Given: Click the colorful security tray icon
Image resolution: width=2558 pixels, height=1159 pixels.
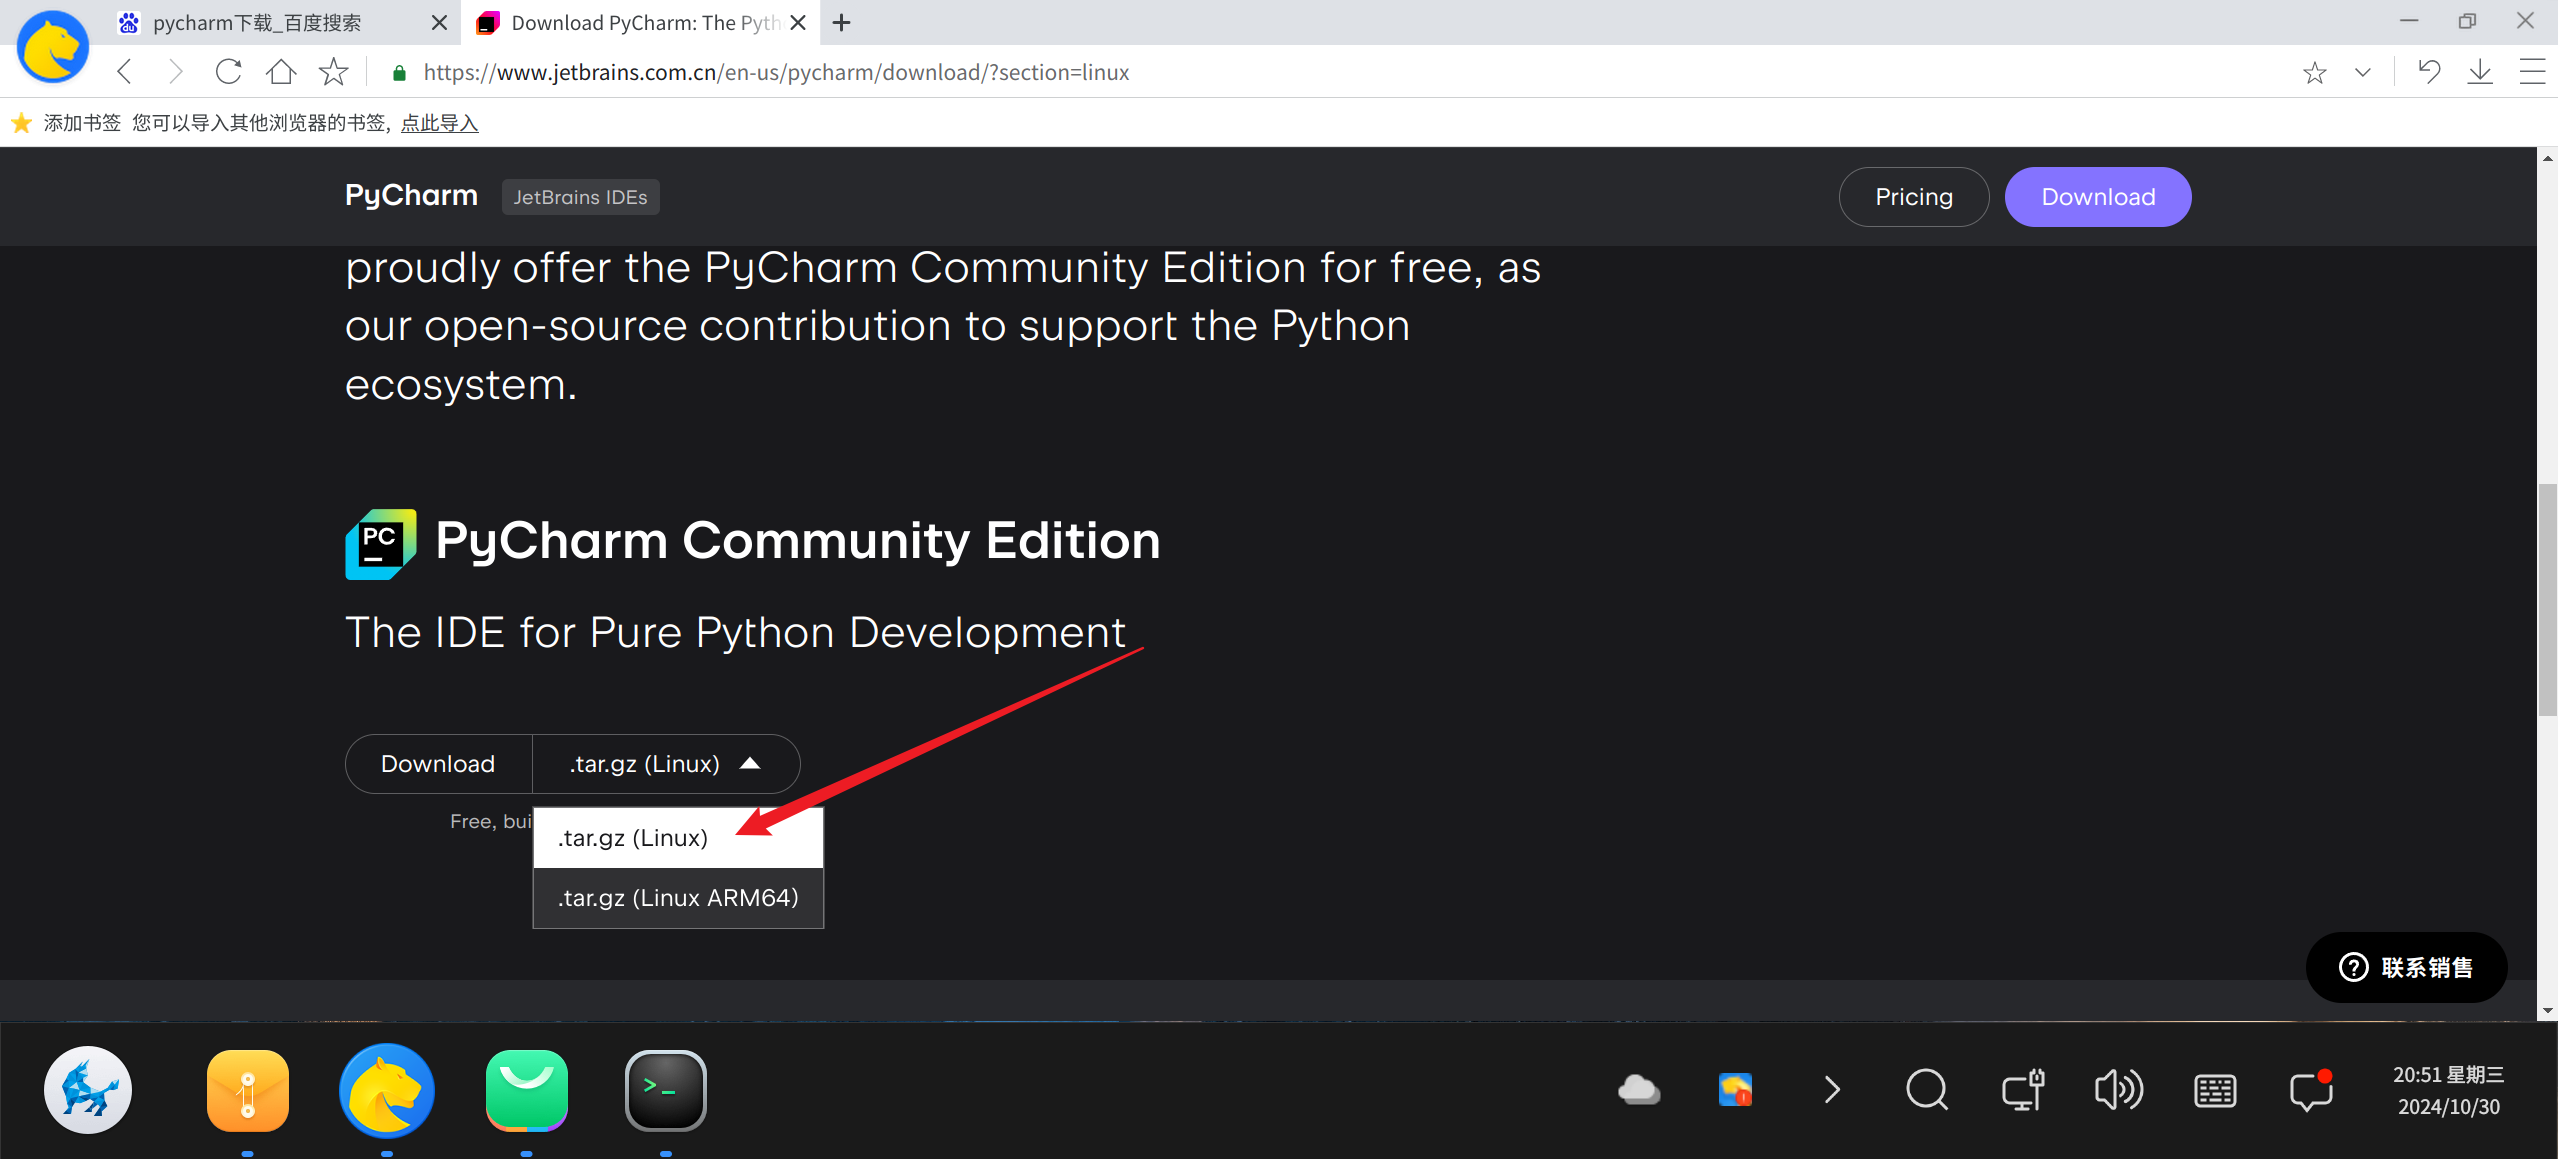Looking at the screenshot, I should (1735, 1090).
